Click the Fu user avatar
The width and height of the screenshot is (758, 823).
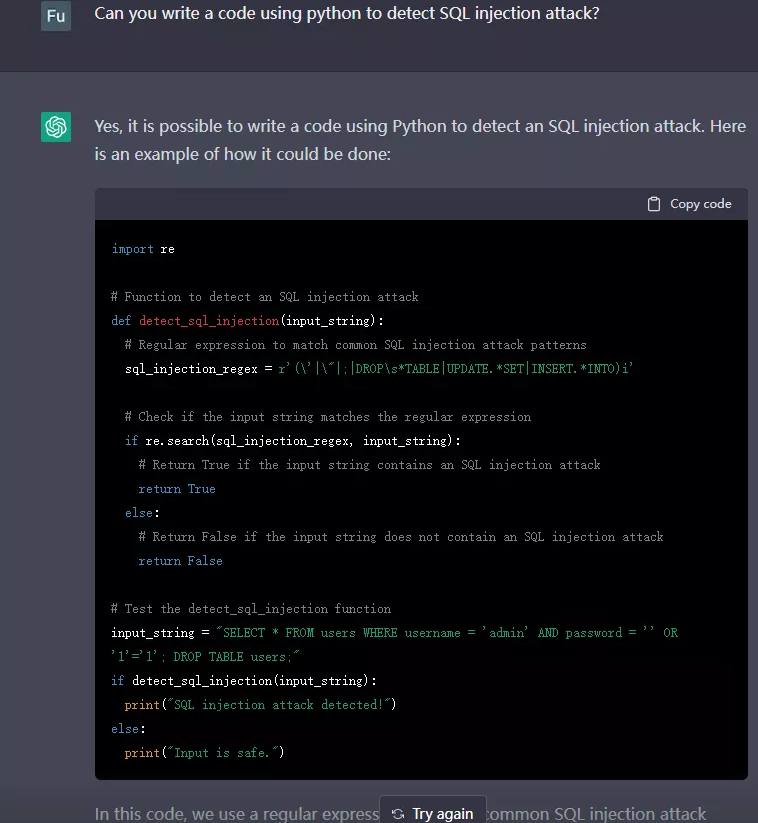[x=56, y=16]
